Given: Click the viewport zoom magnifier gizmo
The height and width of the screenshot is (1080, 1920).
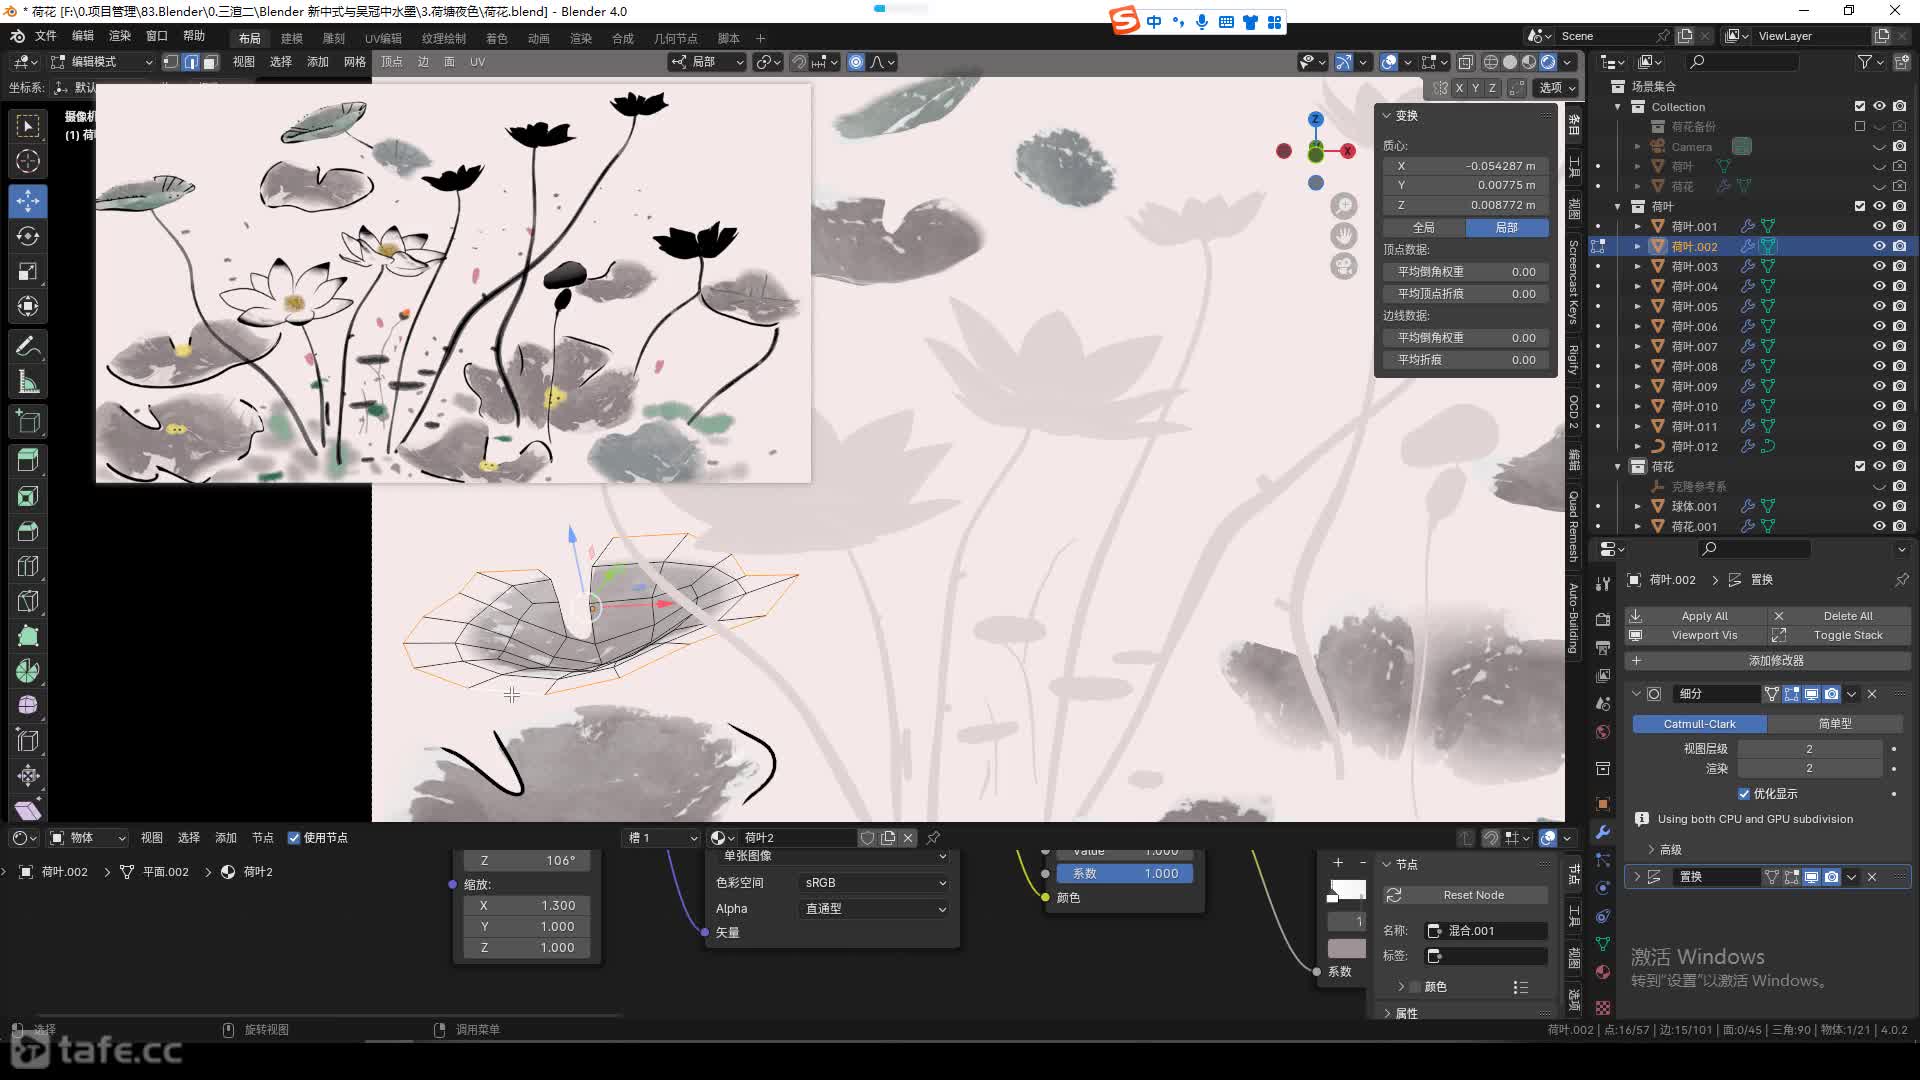Looking at the screenshot, I should point(1344,206).
